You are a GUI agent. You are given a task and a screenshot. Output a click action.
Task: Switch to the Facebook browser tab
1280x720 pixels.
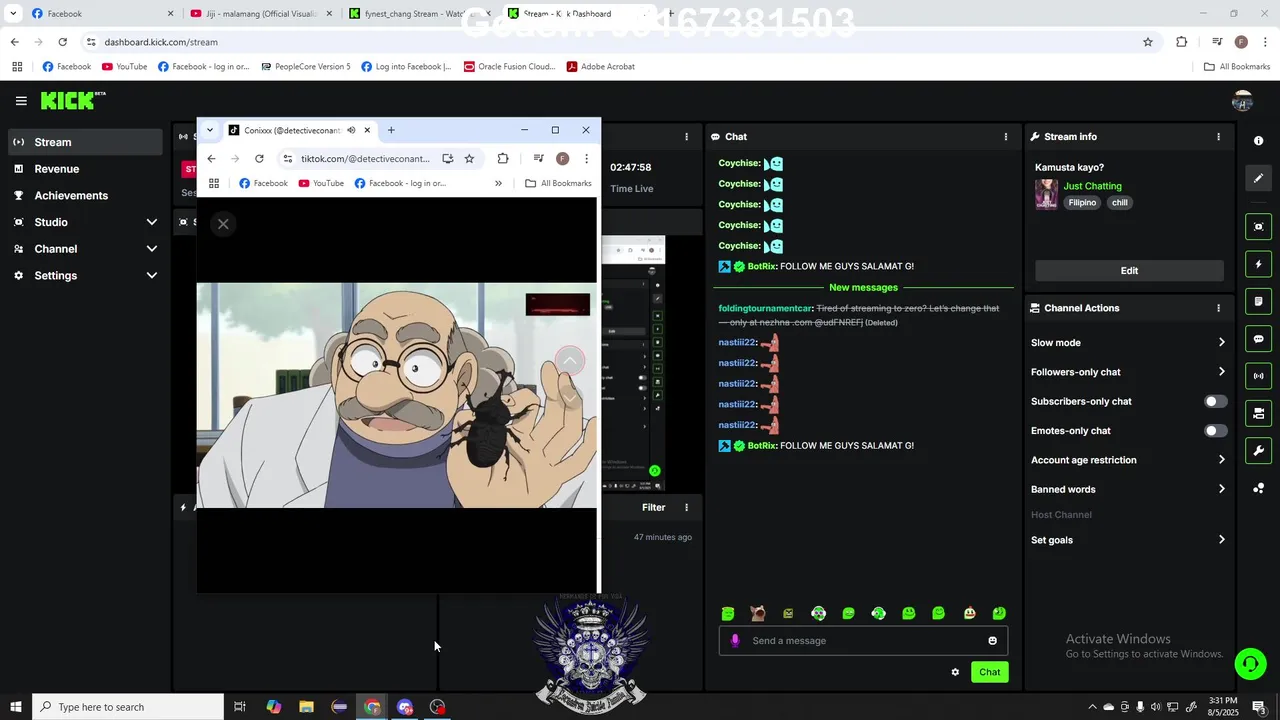coord(95,14)
